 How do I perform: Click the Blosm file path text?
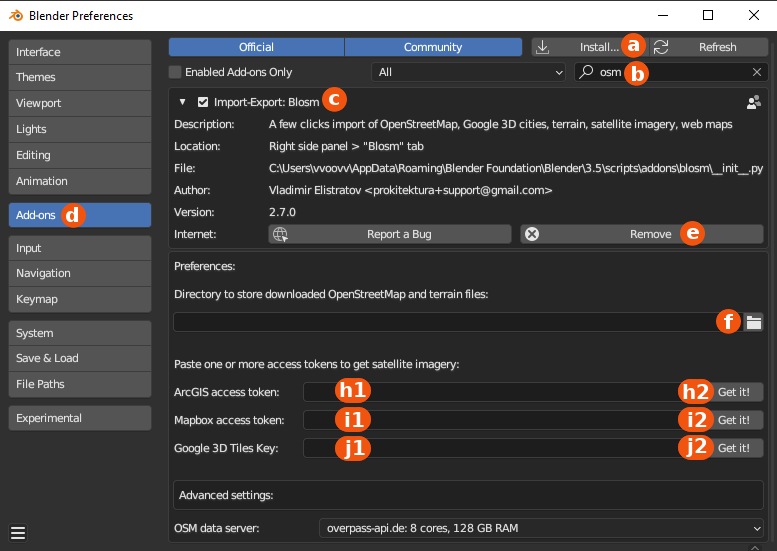tap(516, 168)
